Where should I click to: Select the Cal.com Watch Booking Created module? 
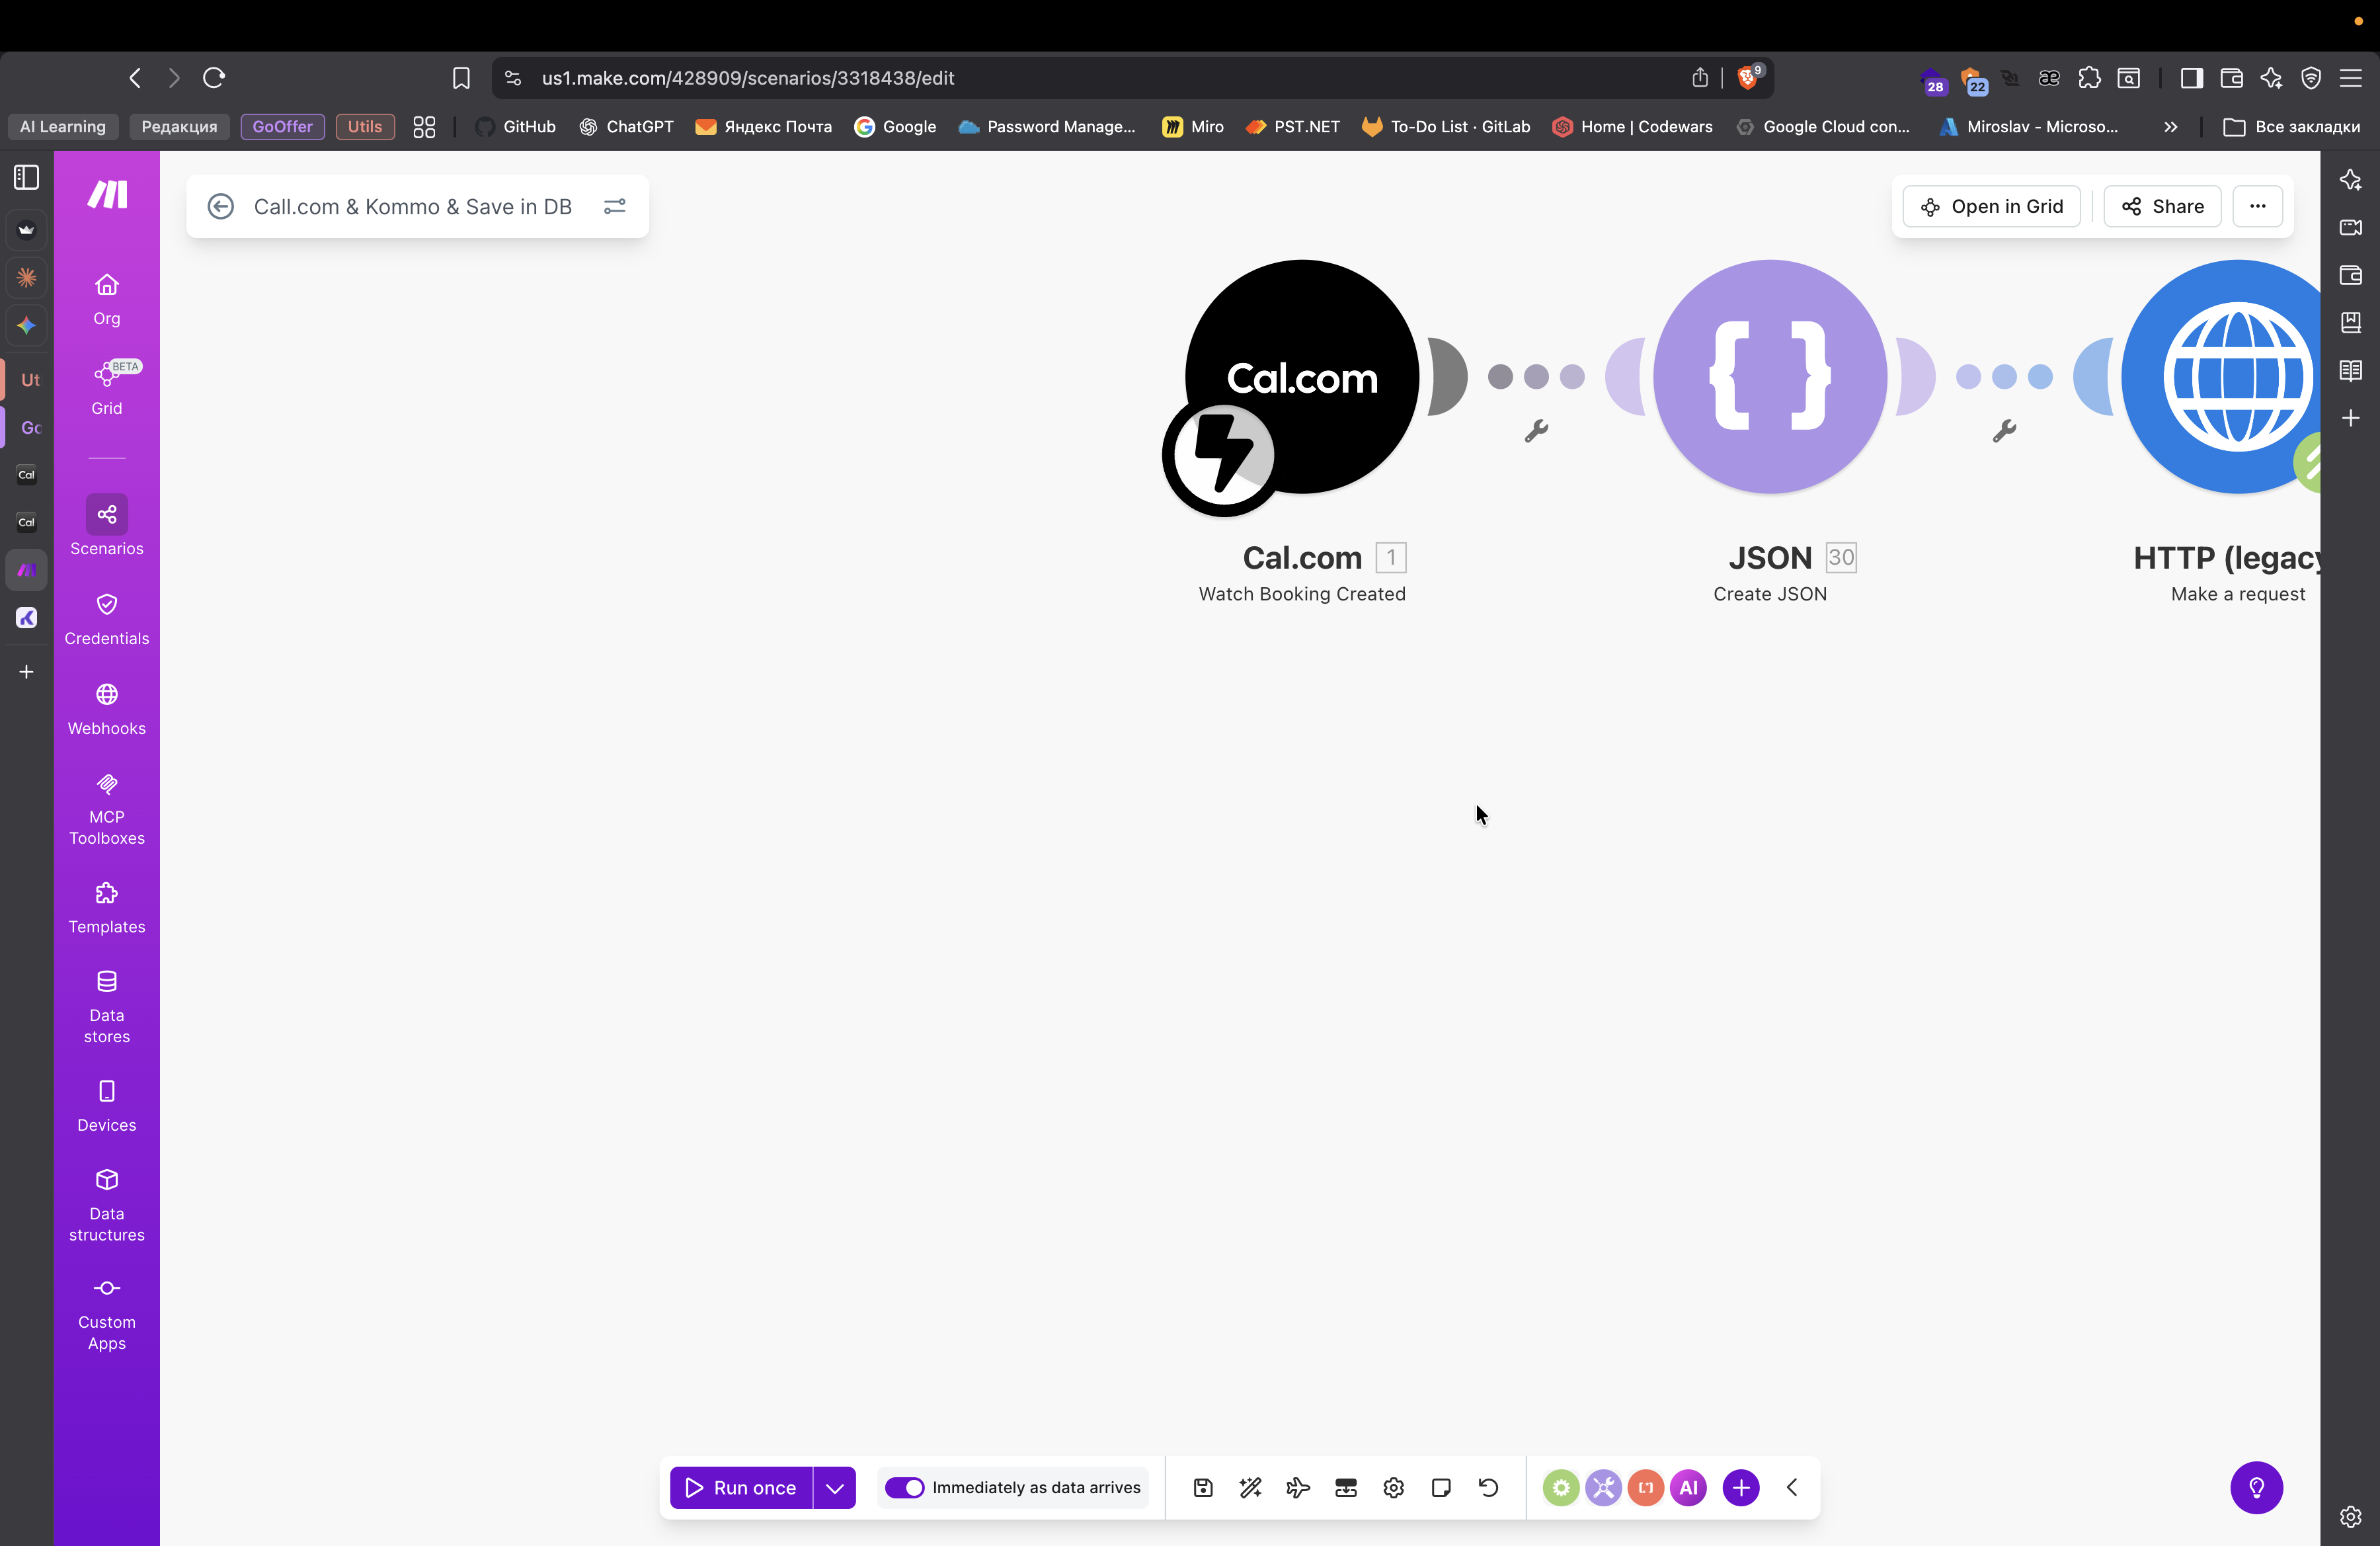coord(1301,378)
